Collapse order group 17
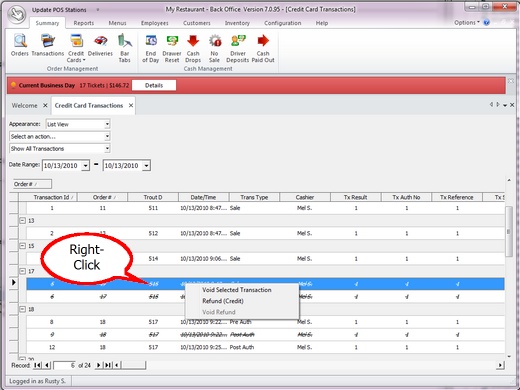The width and height of the screenshot is (520, 390). [x=22, y=271]
